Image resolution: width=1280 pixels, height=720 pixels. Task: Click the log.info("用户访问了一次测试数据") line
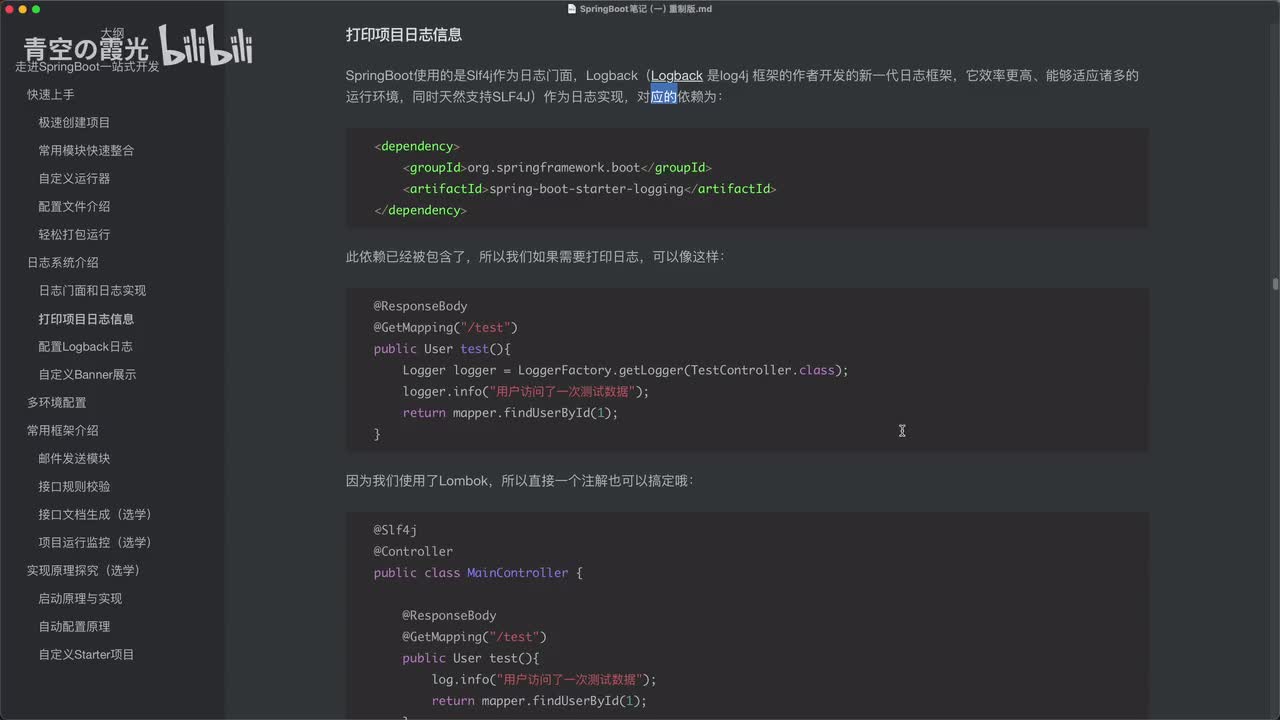(x=544, y=679)
